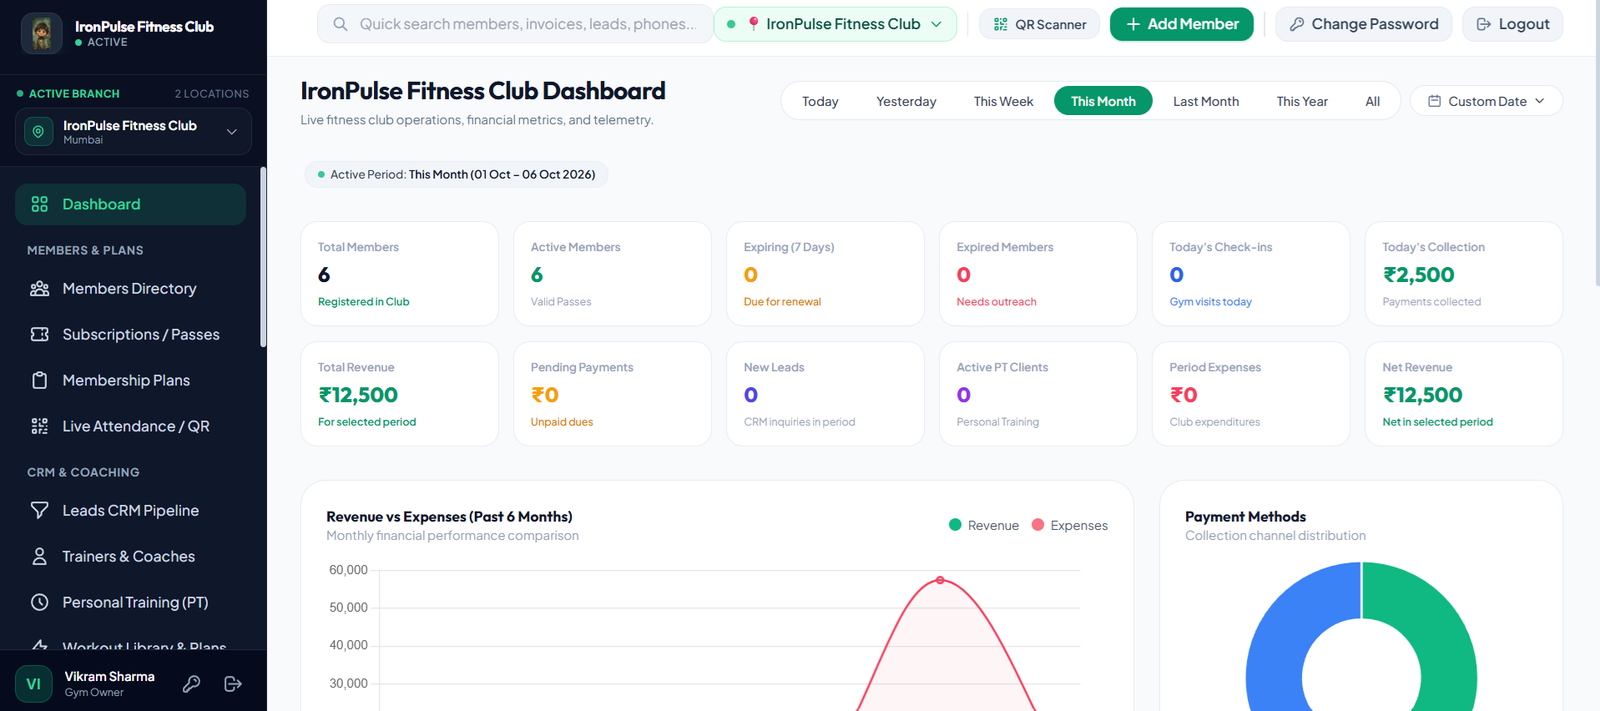Click the Expiring (7 Days) card
The height and width of the screenshot is (711, 1600).
pos(825,273)
